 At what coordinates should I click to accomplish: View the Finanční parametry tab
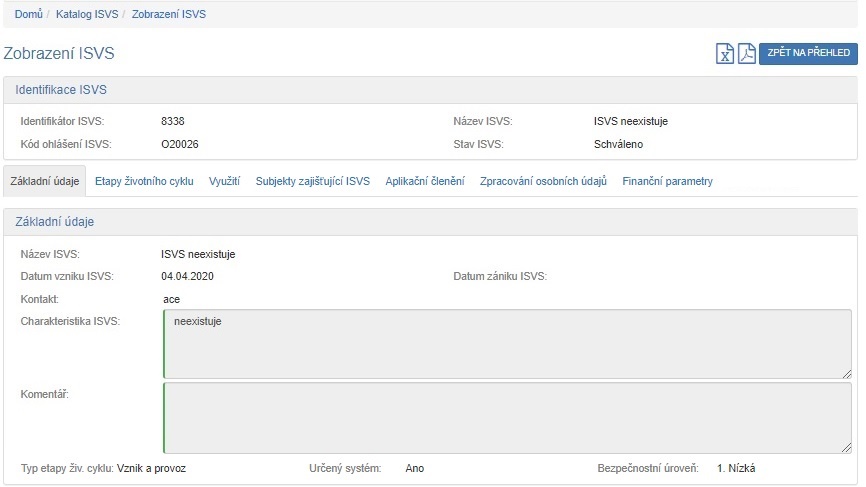(667, 182)
